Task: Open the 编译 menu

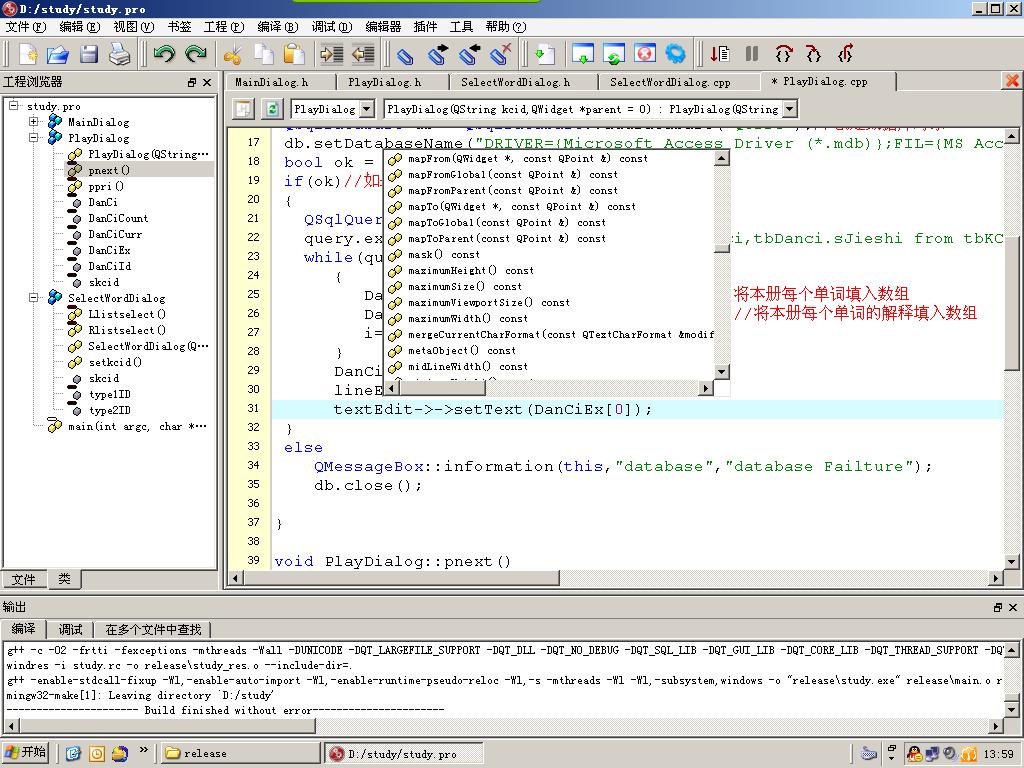Action: 278,27
